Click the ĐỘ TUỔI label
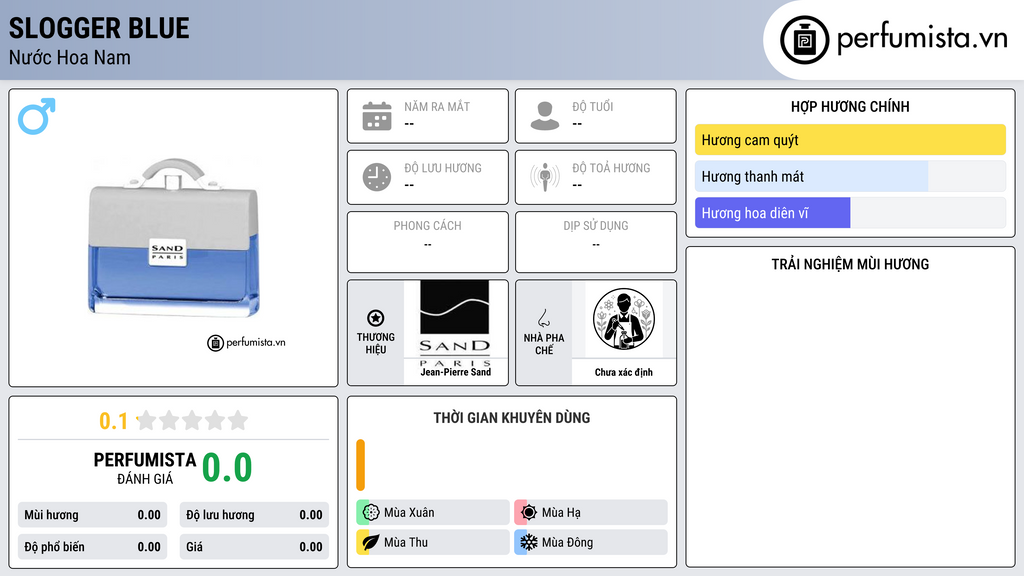 593,106
